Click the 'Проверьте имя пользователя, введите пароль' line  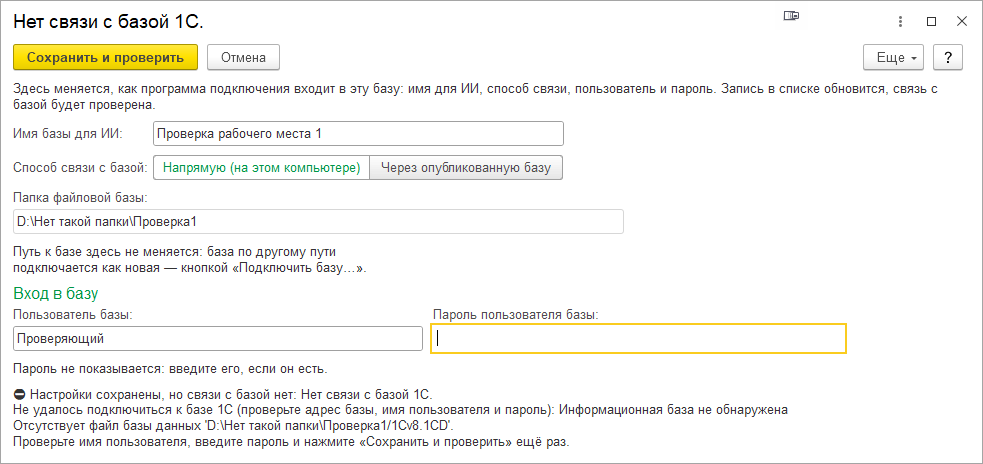292,441
